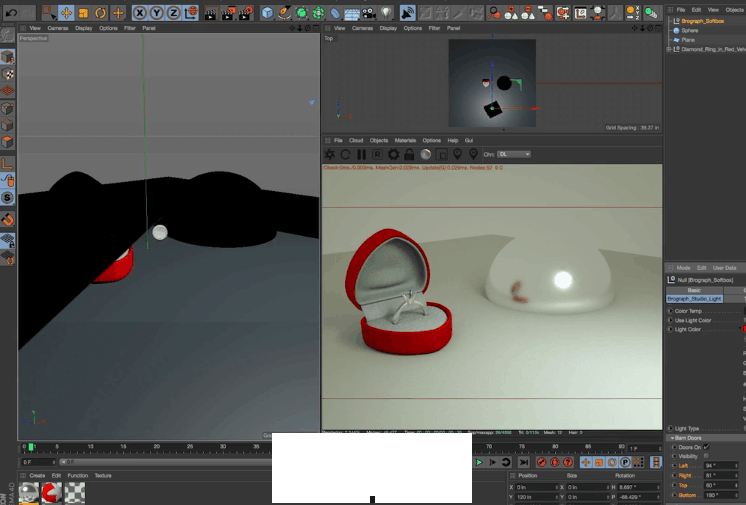This screenshot has height=505, width=746.
Task: Add a cube primitive object
Action: [x=267, y=13]
